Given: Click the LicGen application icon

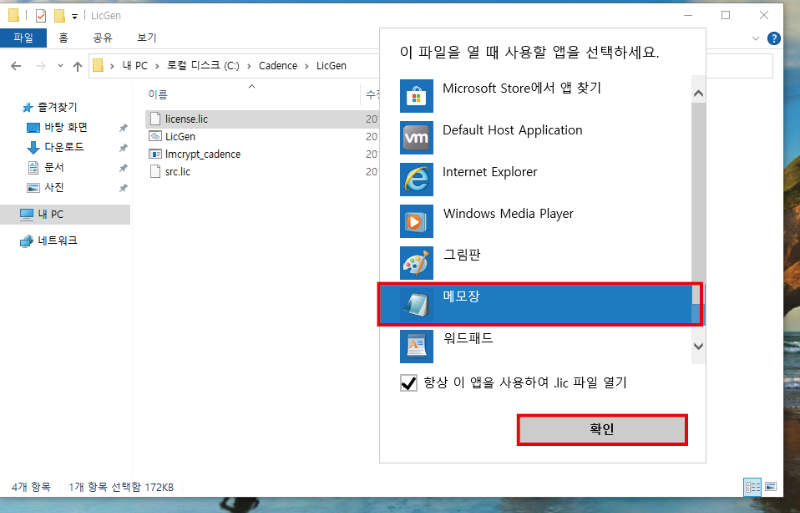Looking at the screenshot, I should pos(155,136).
